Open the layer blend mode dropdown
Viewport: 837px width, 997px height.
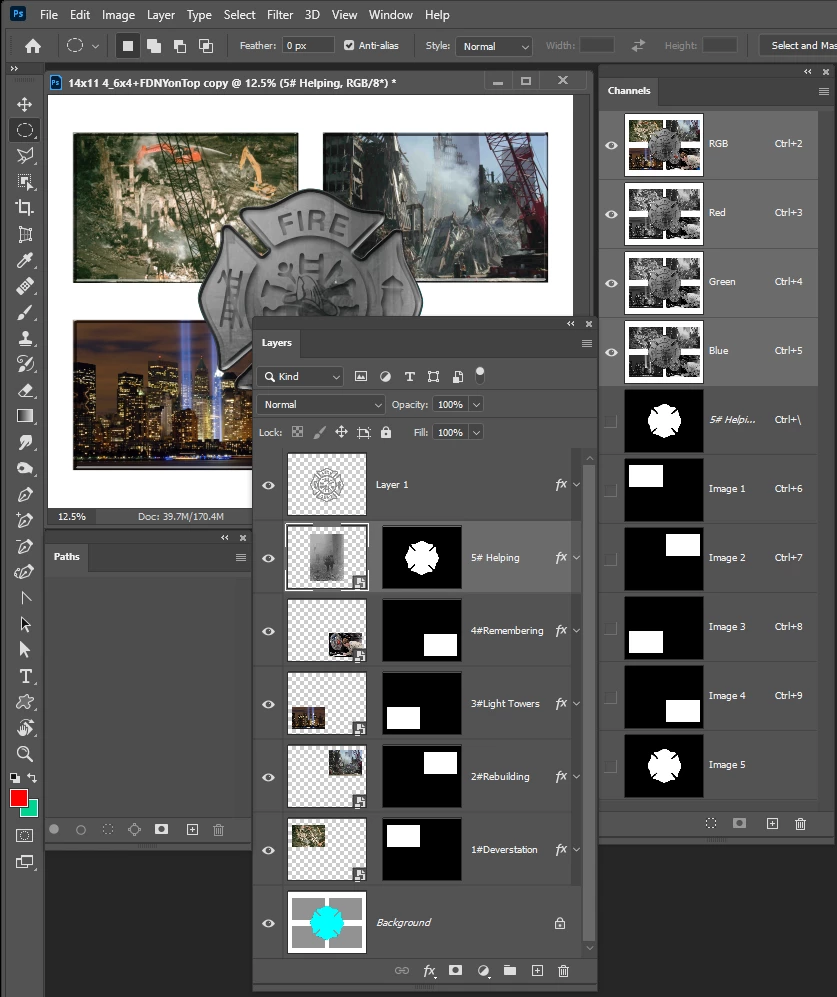click(x=321, y=404)
